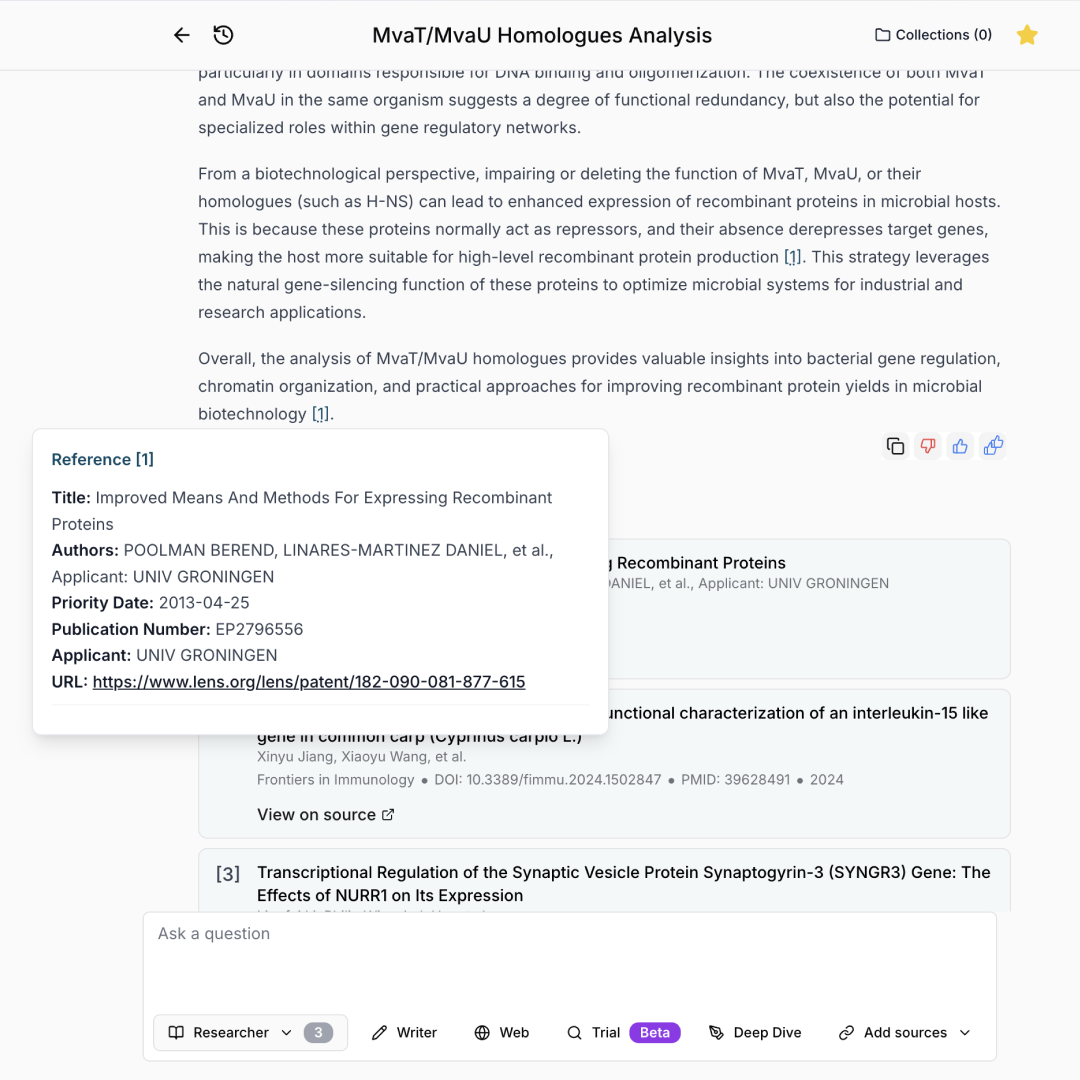This screenshot has width=1080, height=1080.
Task: Click the single thumbs-up feedback icon
Action: tap(960, 446)
